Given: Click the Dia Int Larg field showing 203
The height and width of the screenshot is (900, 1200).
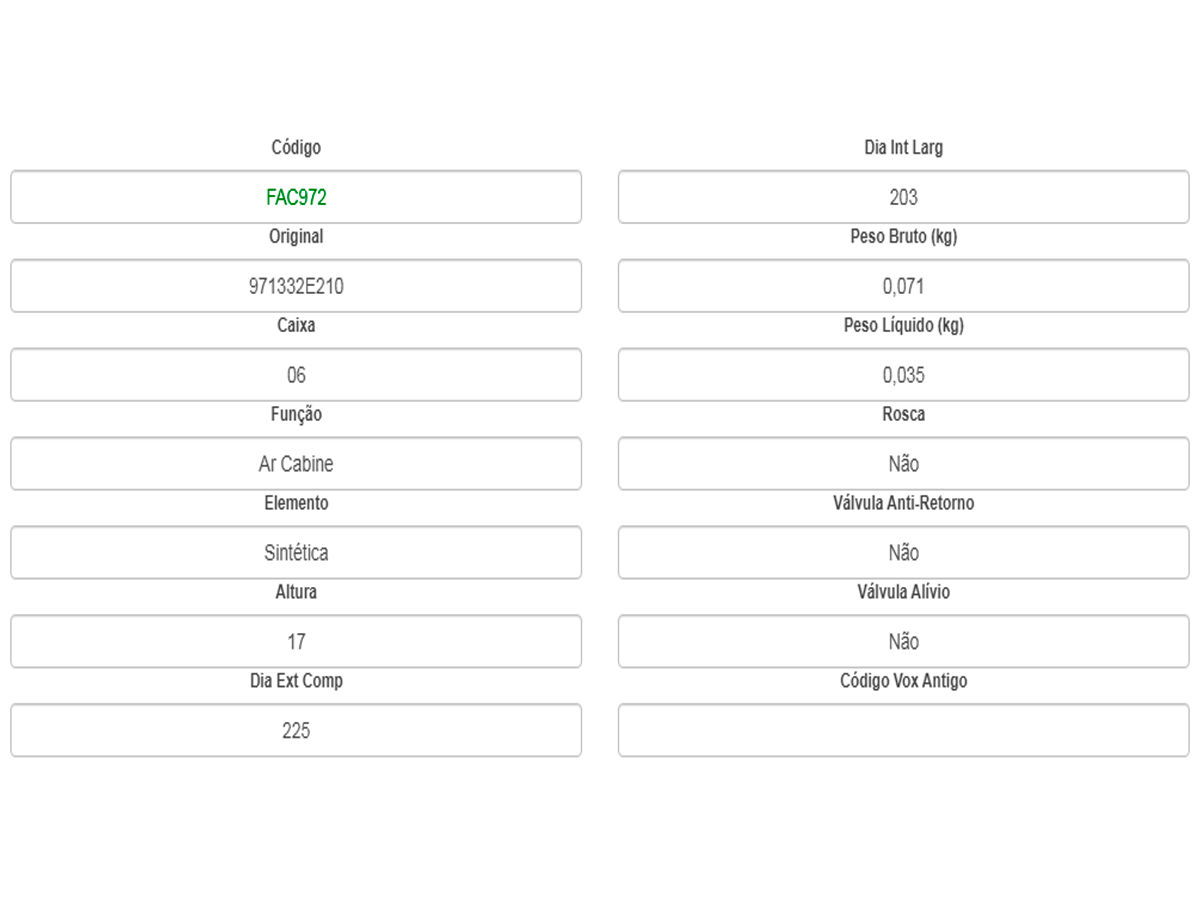Looking at the screenshot, I should point(903,197).
